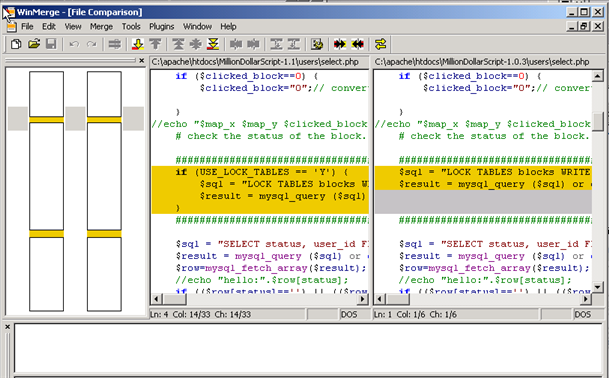
Task: Click the Undo arrow icon
Action: coord(74,44)
